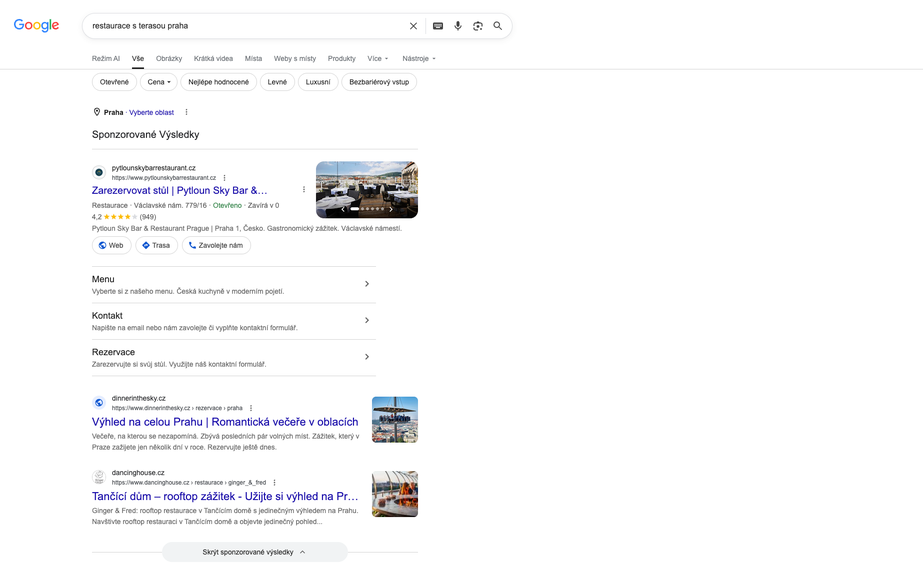Click the Tančící dům rooftop thumbnail
The image size is (923, 574).
pos(395,494)
